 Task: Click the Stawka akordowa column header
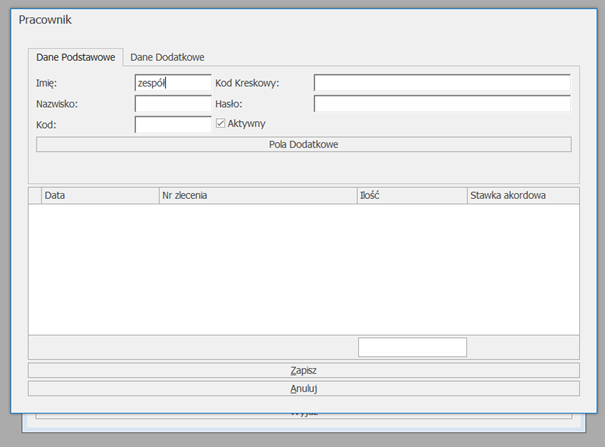(521, 196)
